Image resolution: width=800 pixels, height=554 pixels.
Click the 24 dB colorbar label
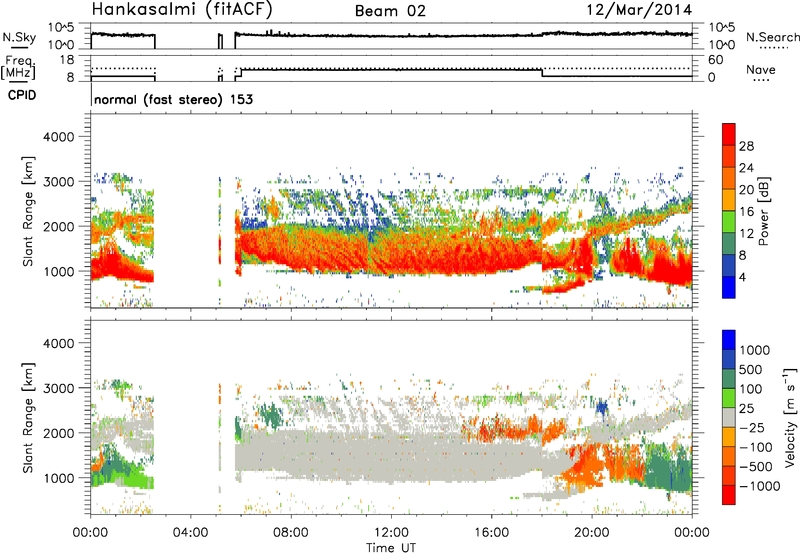click(746, 168)
